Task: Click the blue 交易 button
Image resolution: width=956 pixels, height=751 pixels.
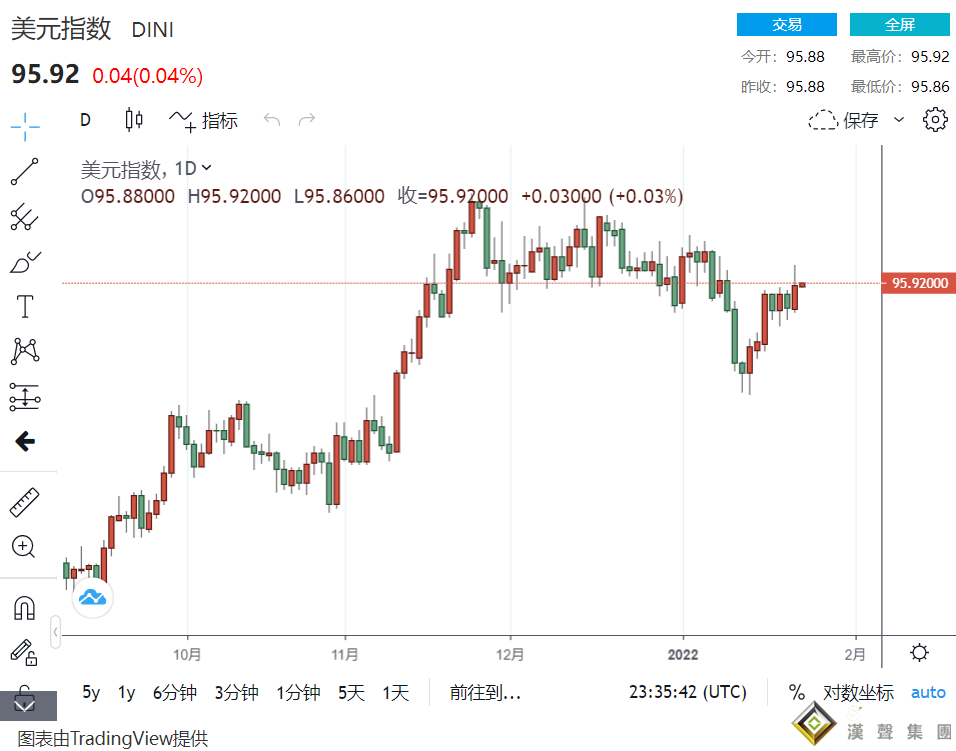Action: coord(786,25)
